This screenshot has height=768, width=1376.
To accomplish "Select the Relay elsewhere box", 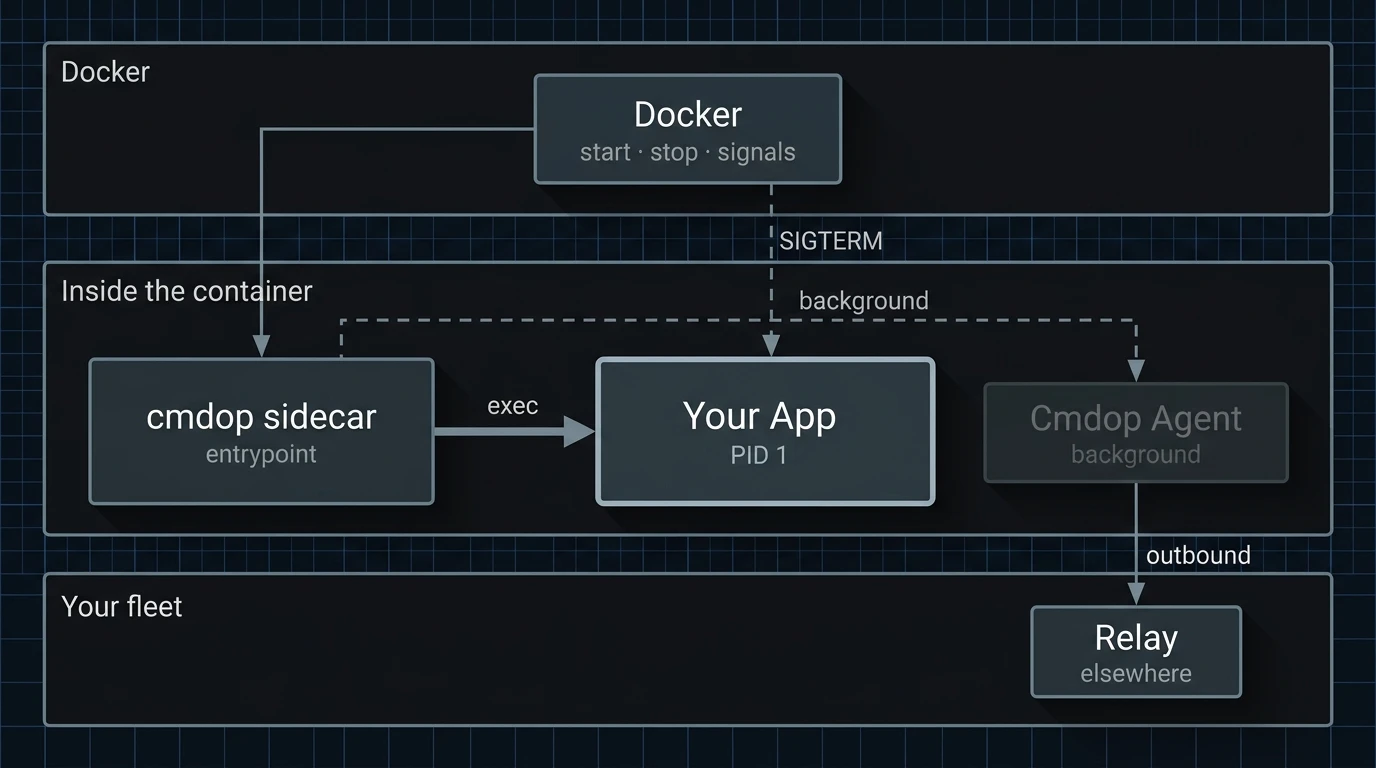I will click(x=1136, y=652).
